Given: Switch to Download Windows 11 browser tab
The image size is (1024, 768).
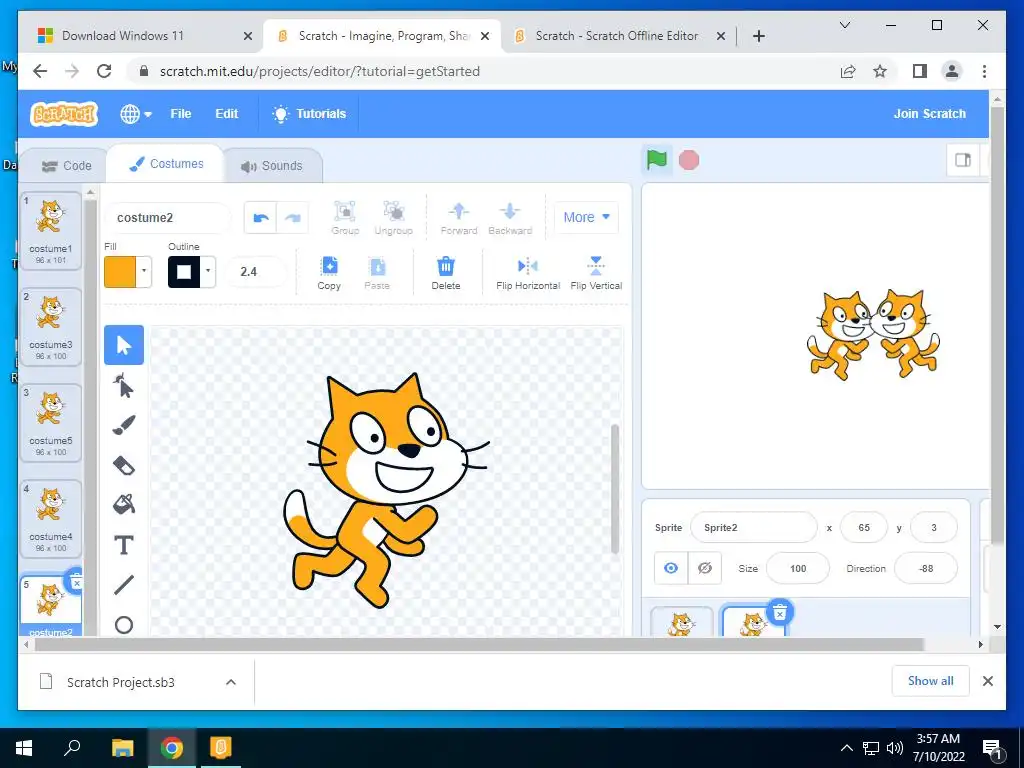Looking at the screenshot, I should click(x=140, y=36).
